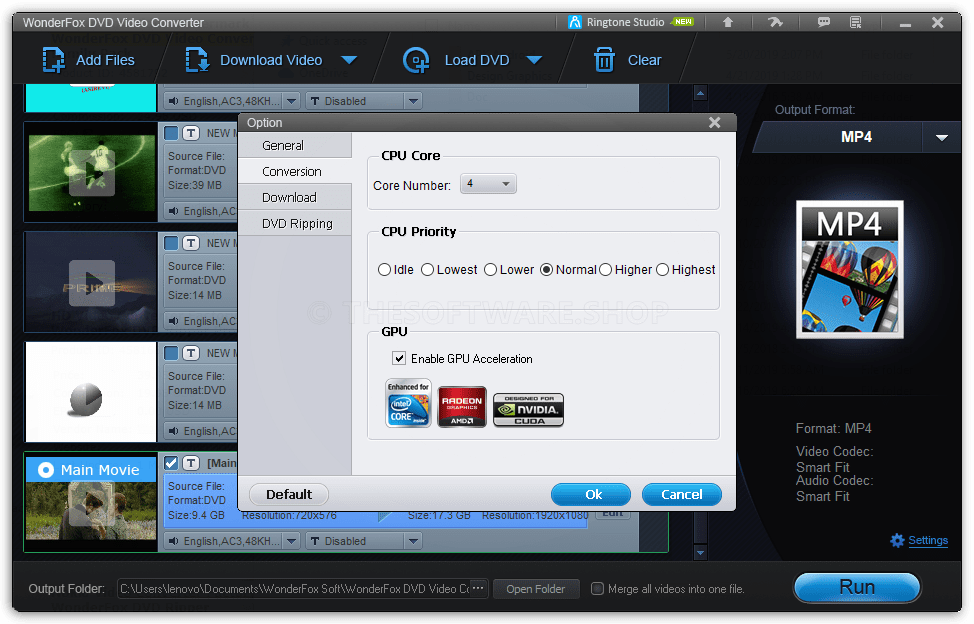Click the Open Folder button
Image resolution: width=974 pixels, height=624 pixels.
coord(535,589)
